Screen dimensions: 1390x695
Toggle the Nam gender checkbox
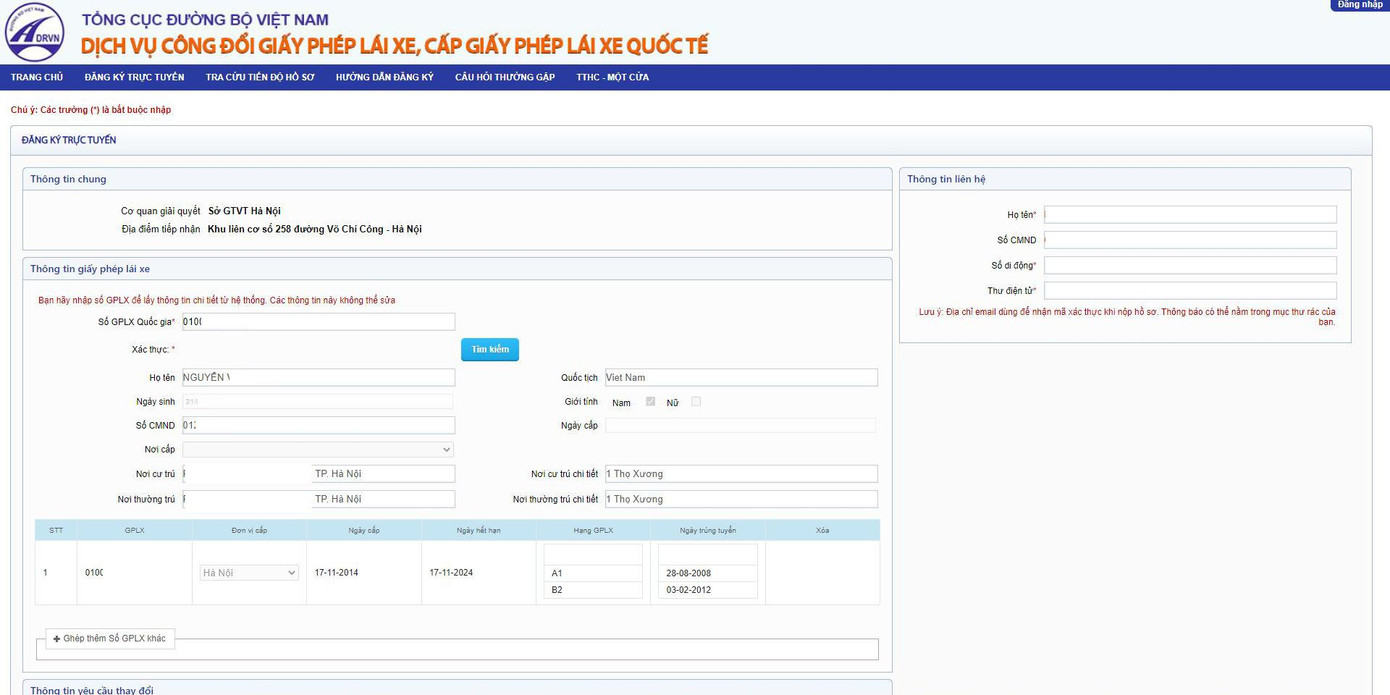(651, 402)
